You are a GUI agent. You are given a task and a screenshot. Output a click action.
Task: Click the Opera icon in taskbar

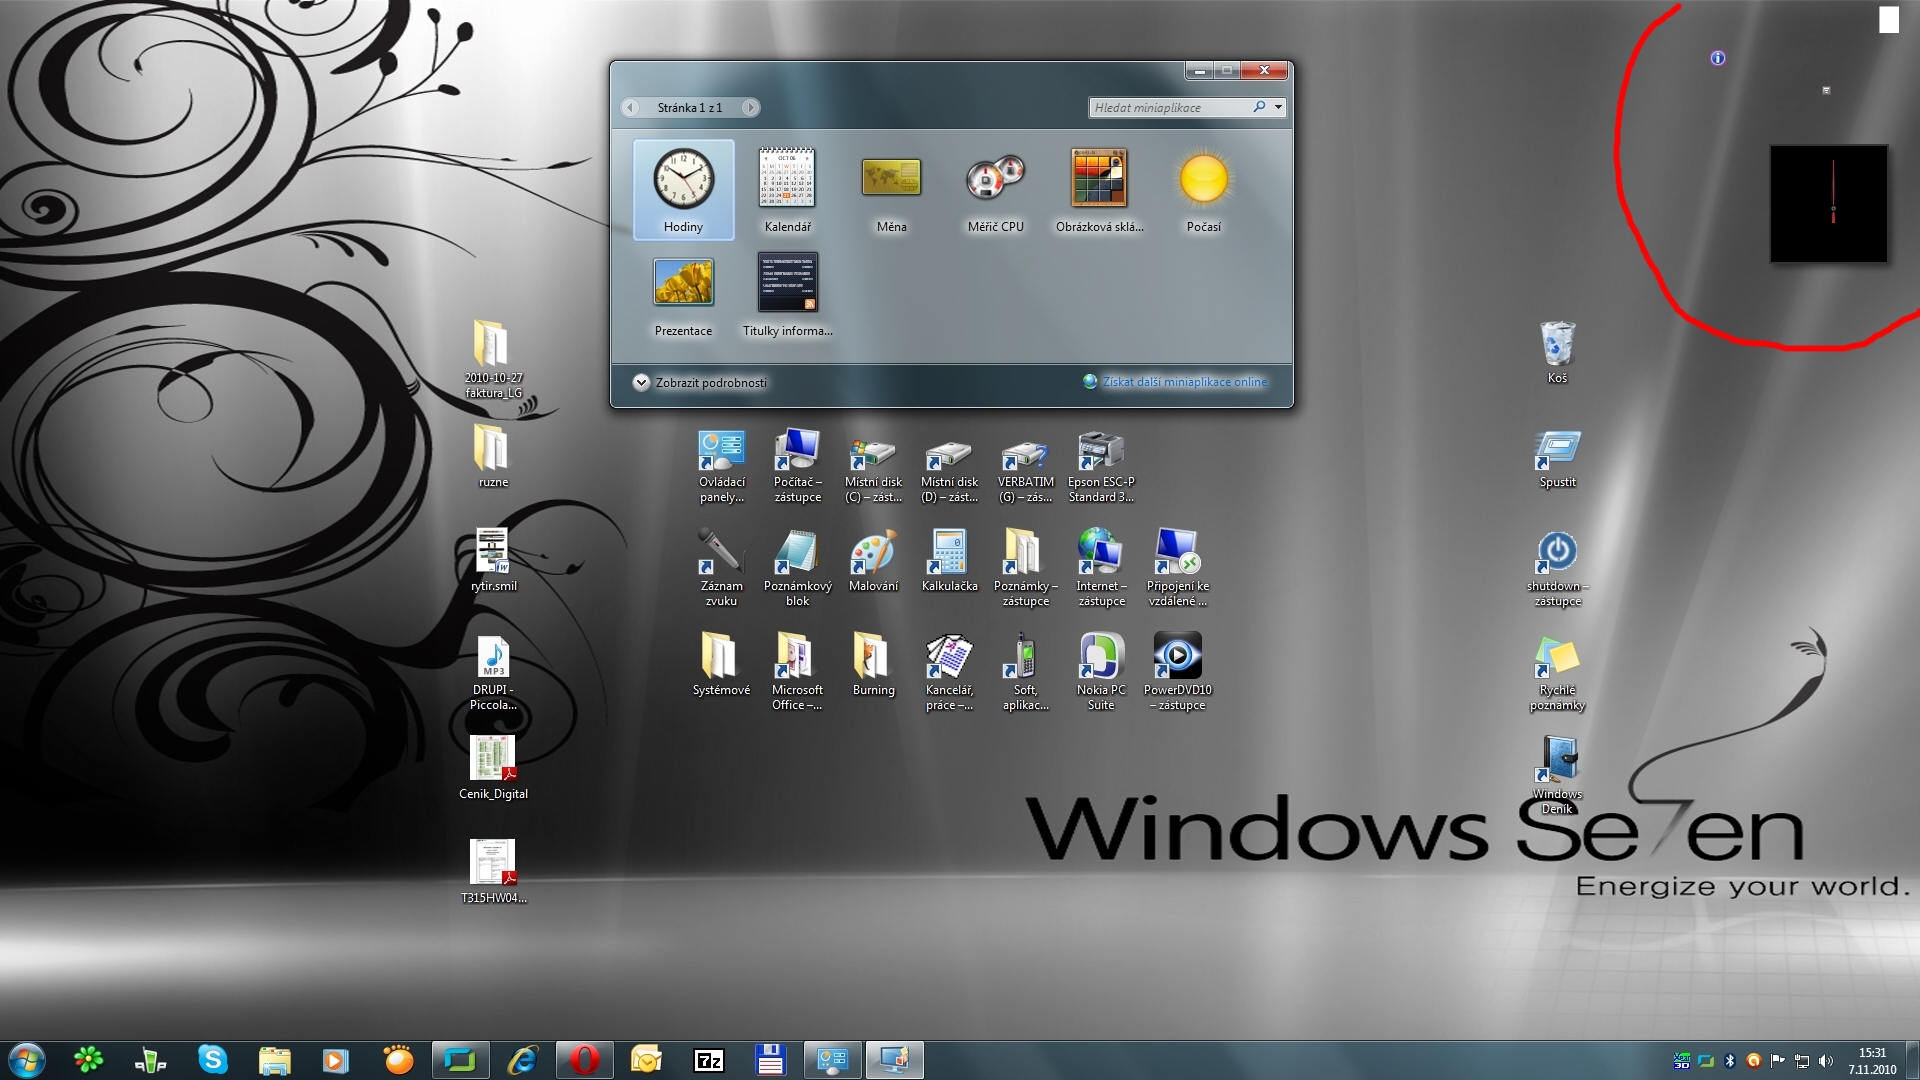[584, 1060]
